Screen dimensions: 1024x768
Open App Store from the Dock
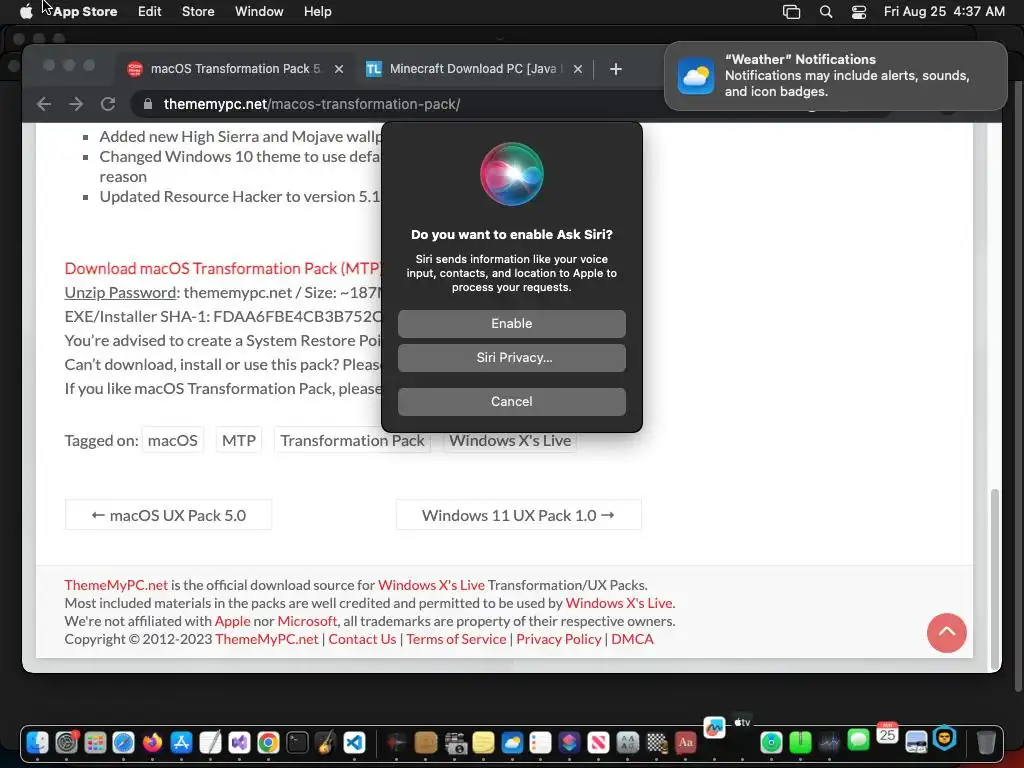point(181,743)
